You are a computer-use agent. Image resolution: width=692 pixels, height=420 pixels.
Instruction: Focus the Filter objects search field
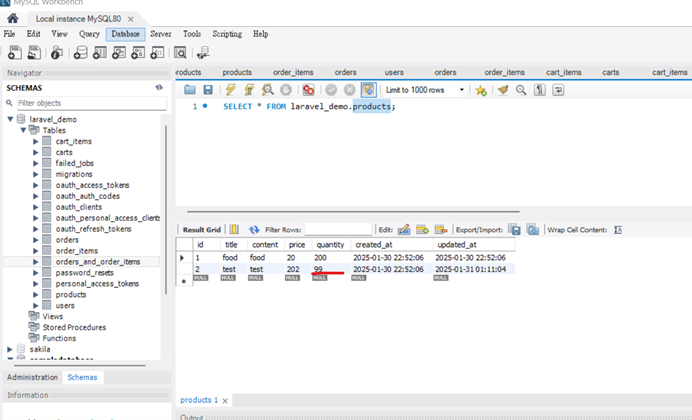click(x=92, y=103)
